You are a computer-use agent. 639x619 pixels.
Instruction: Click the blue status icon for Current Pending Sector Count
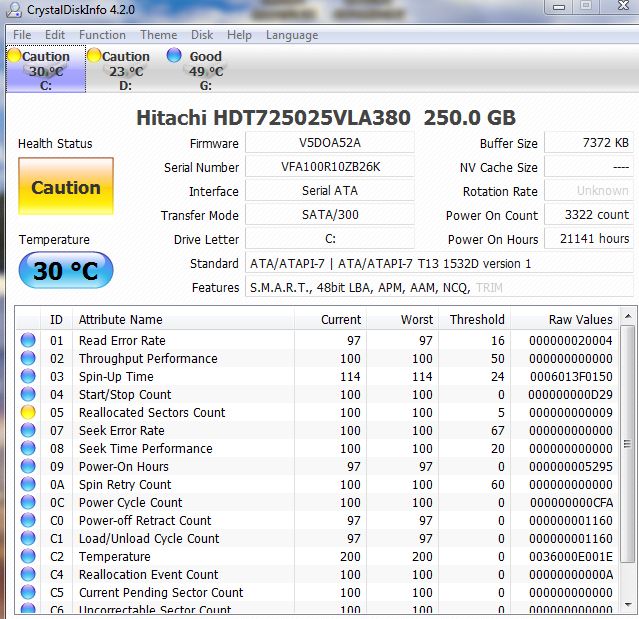(28, 592)
